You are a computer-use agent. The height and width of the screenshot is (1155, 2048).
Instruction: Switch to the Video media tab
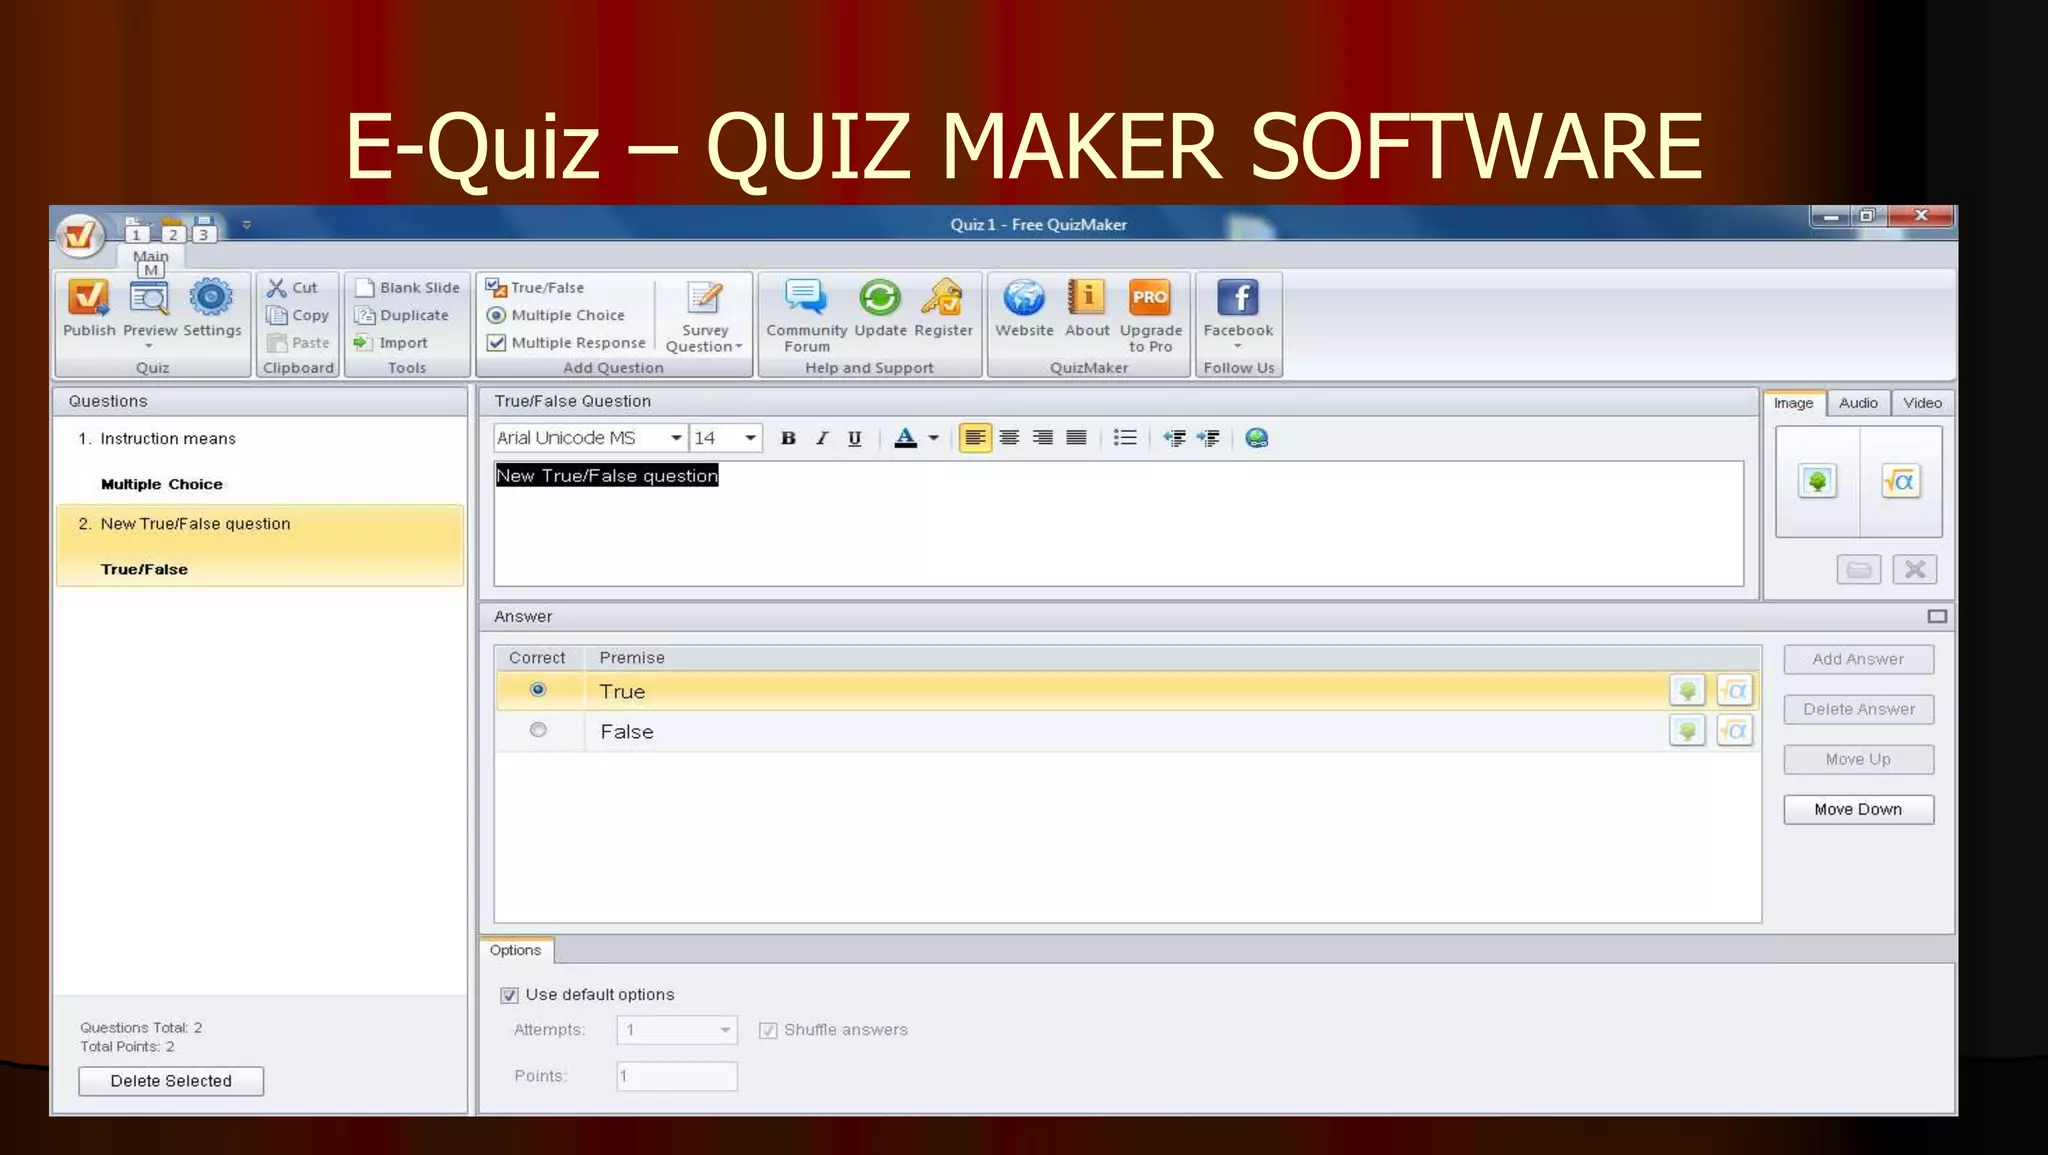[1922, 403]
